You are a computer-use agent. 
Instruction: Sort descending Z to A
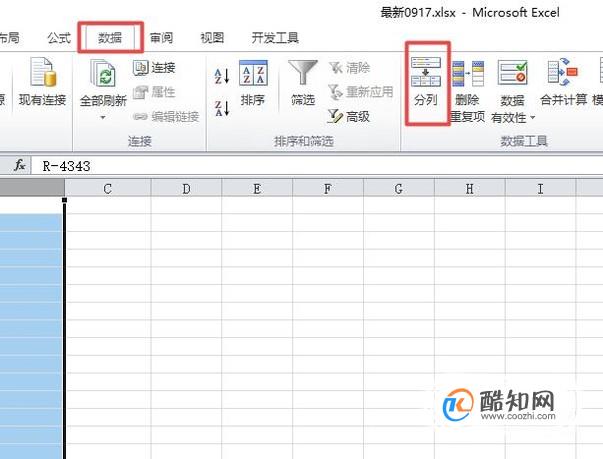tap(222, 108)
